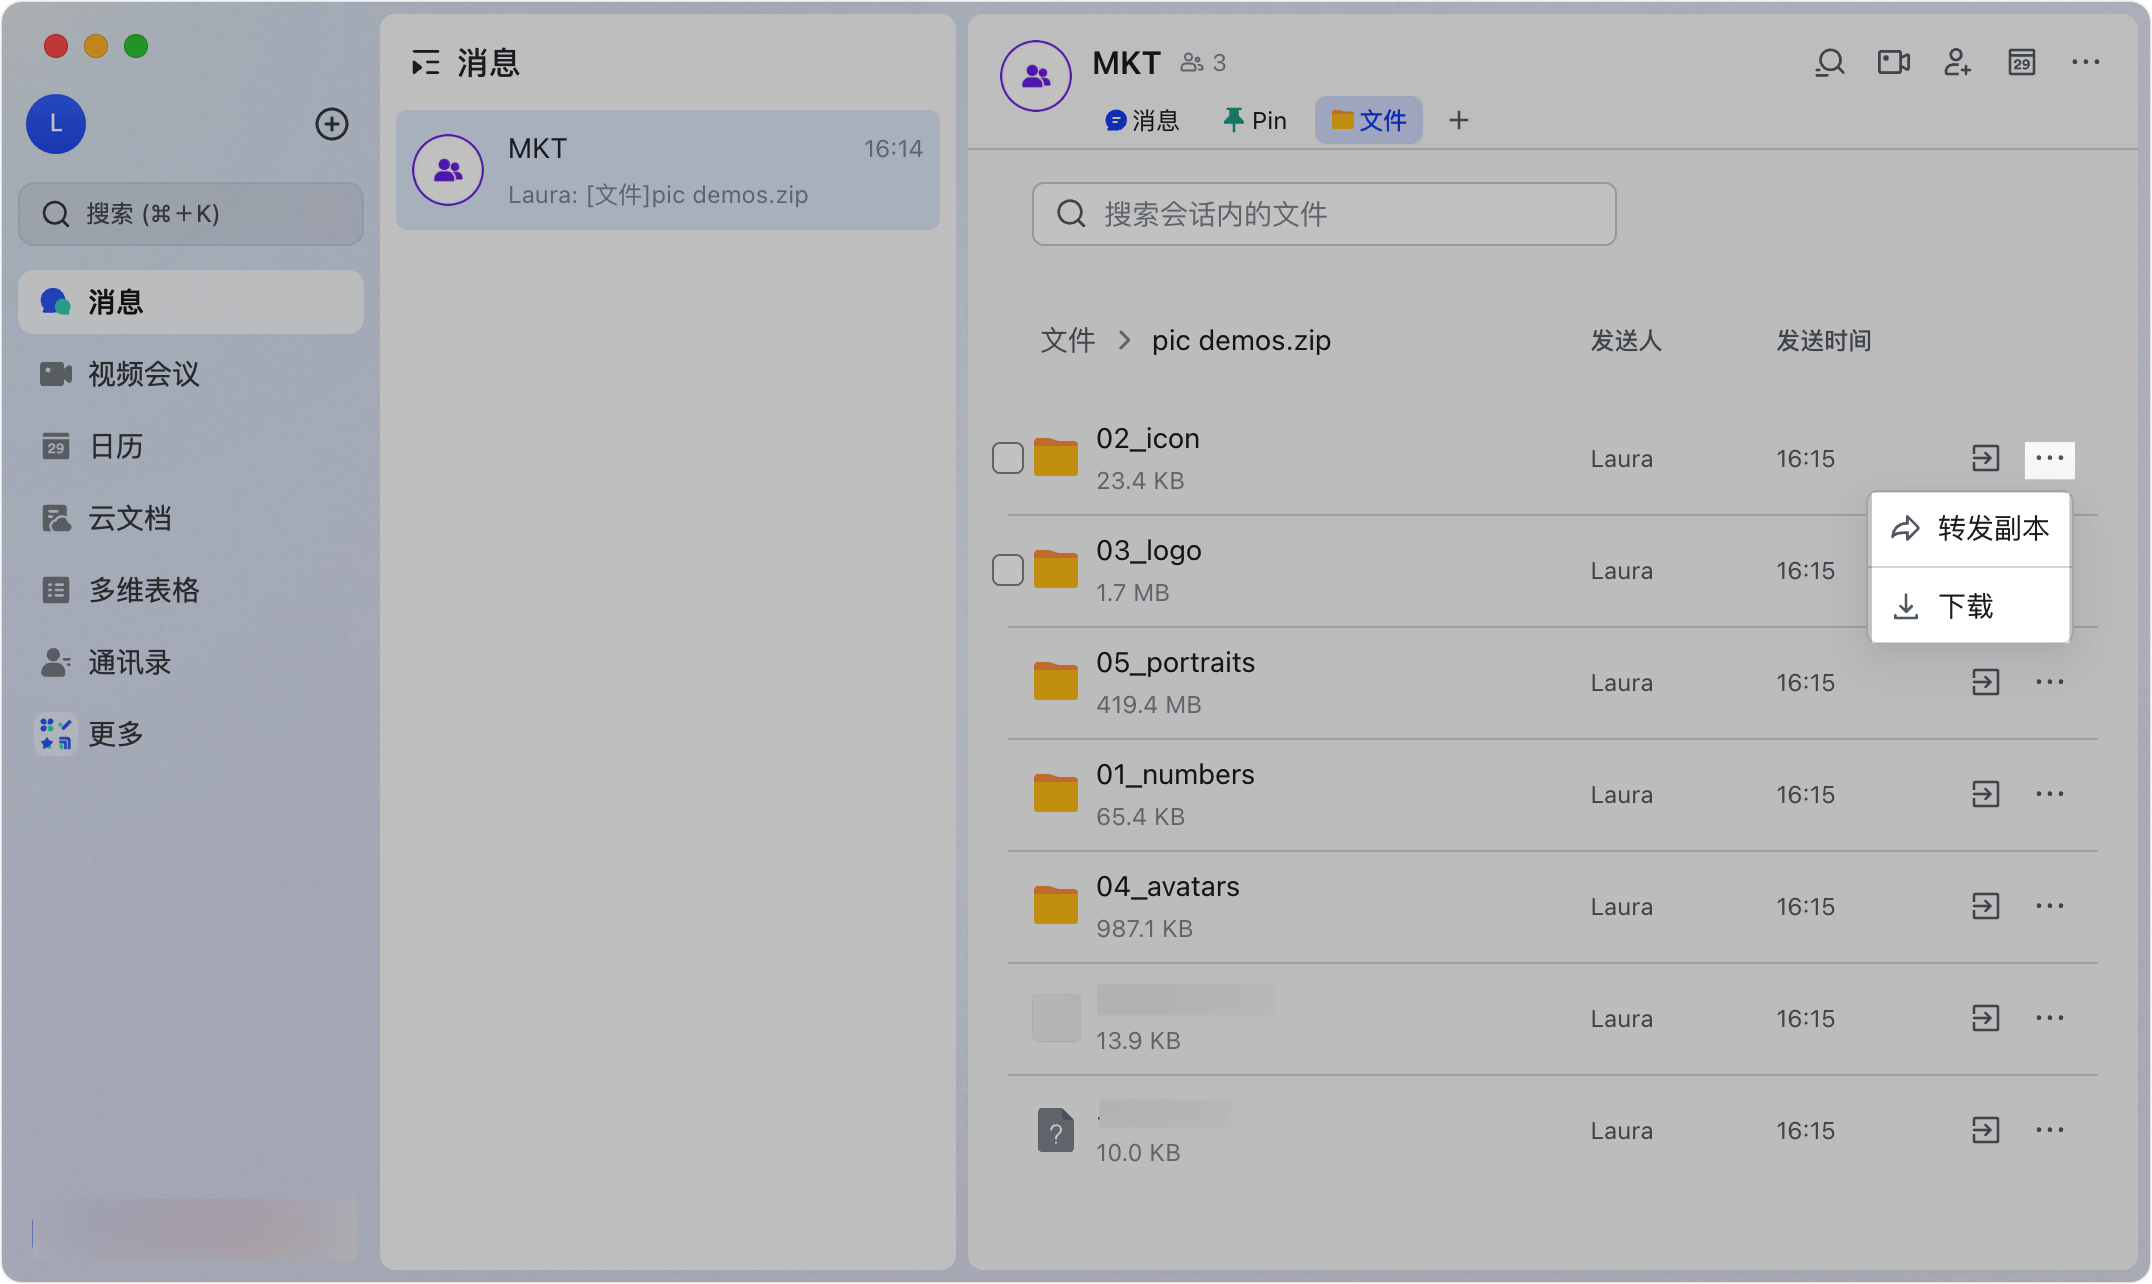Go back to 文件 breadcrumb root
The height and width of the screenshot is (1284, 2152).
tap(1067, 341)
